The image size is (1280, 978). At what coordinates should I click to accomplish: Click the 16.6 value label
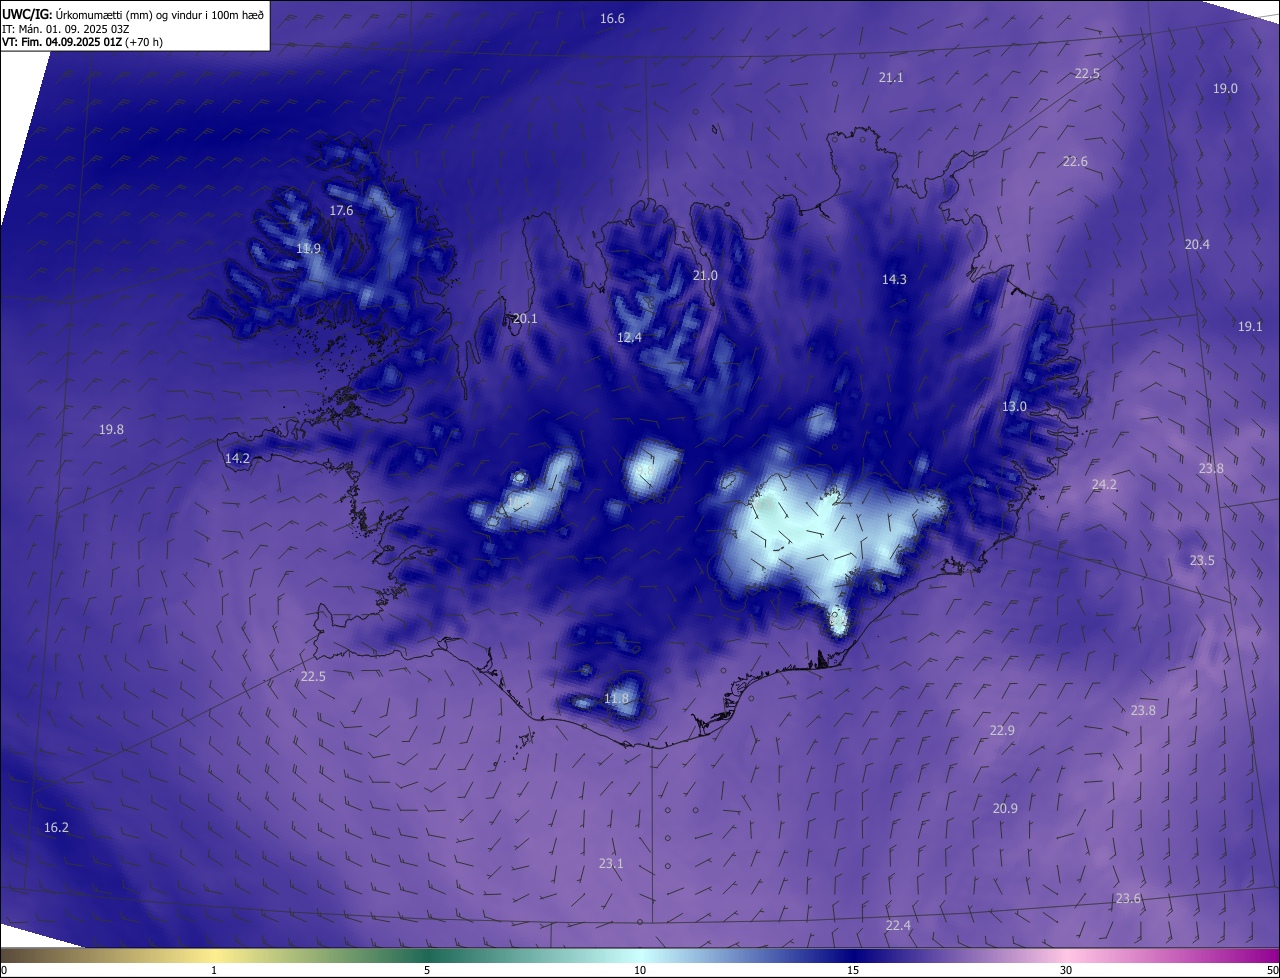pos(612,19)
